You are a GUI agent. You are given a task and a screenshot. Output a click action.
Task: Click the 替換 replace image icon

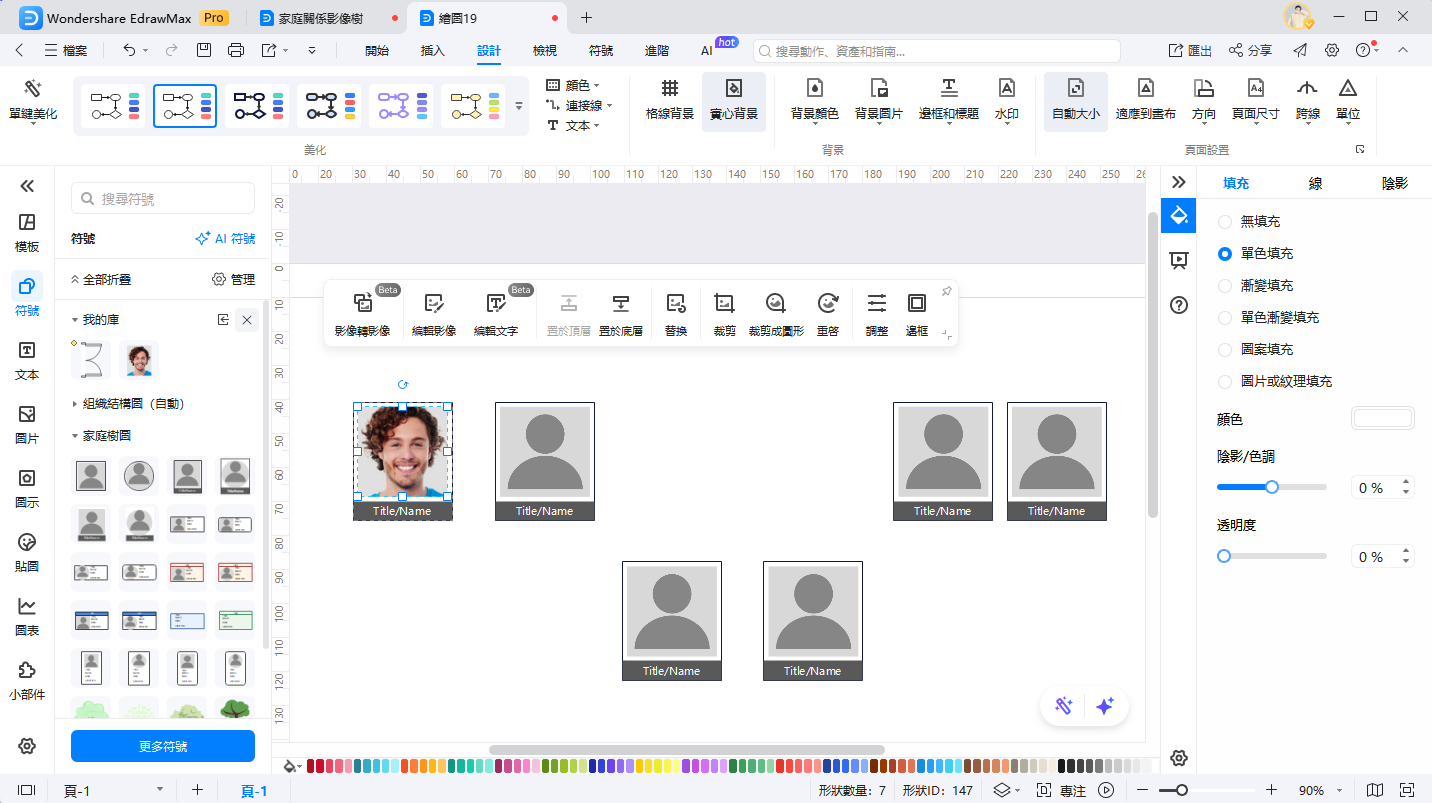(x=676, y=304)
